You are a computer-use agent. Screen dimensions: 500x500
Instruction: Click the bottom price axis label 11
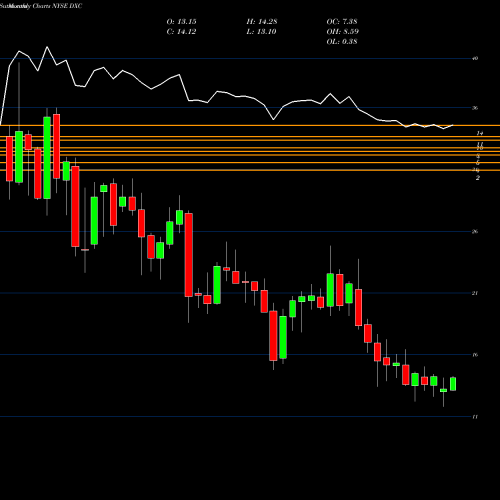point(475,417)
